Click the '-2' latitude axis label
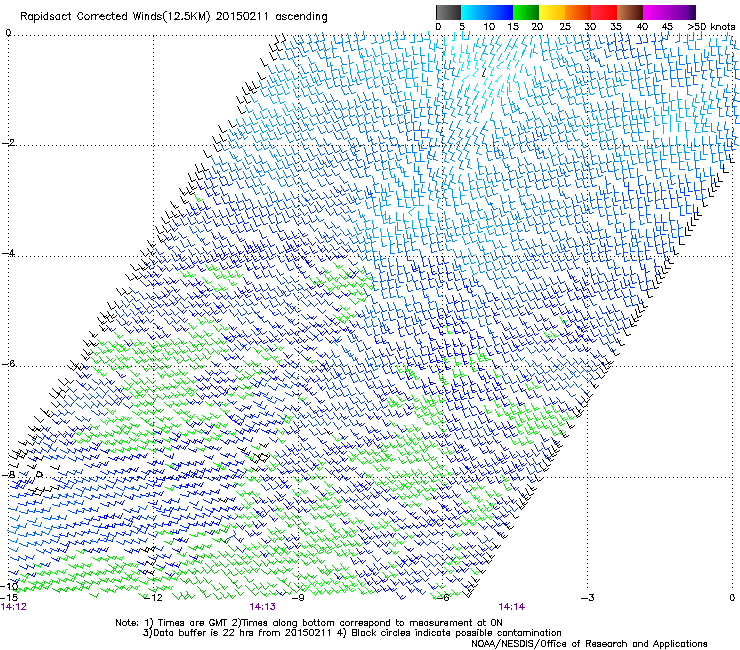This screenshot has height=650, width=740. click(x=8, y=143)
